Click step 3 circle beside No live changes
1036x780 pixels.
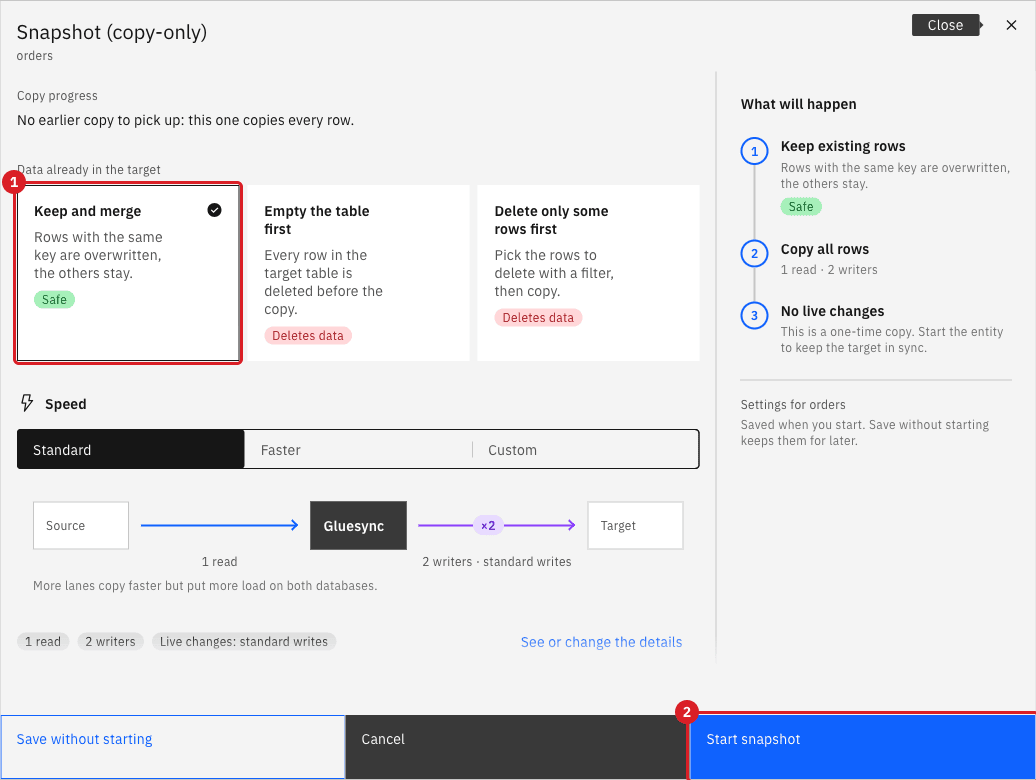click(754, 315)
